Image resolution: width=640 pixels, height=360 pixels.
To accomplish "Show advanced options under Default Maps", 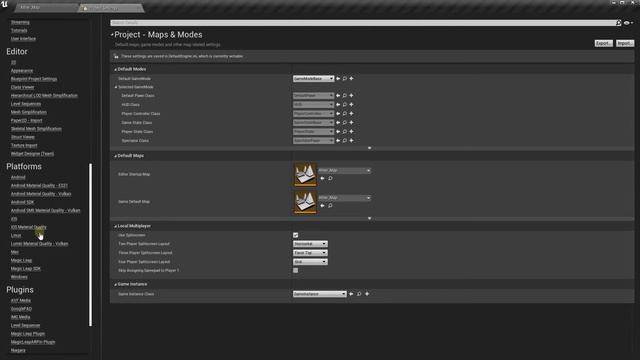I will click(370, 218).
